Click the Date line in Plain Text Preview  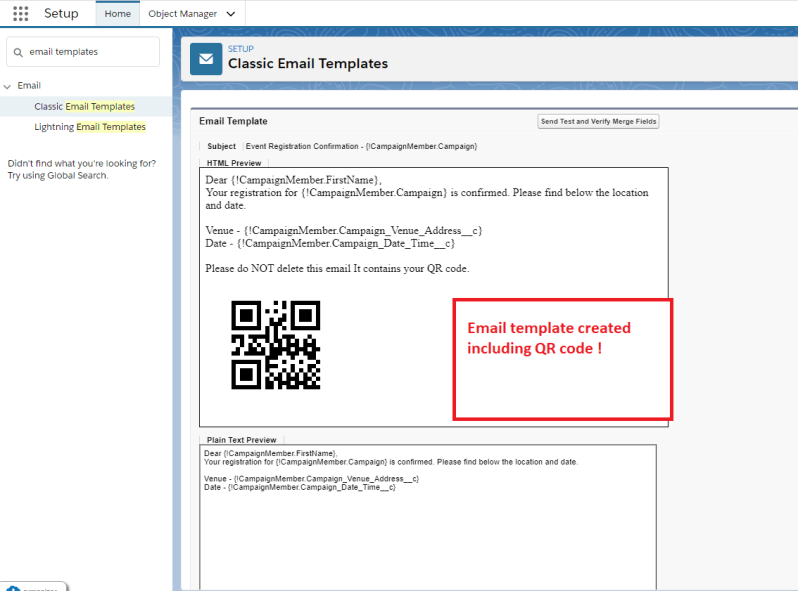[x=300, y=487]
